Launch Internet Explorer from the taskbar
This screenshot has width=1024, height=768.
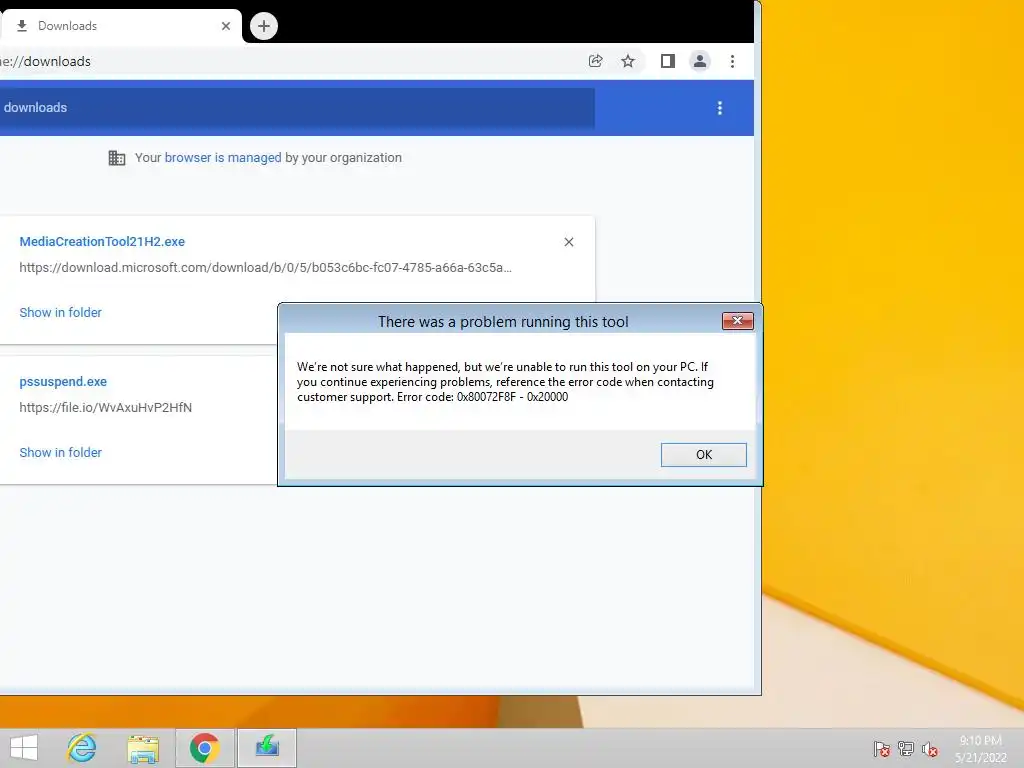82,748
